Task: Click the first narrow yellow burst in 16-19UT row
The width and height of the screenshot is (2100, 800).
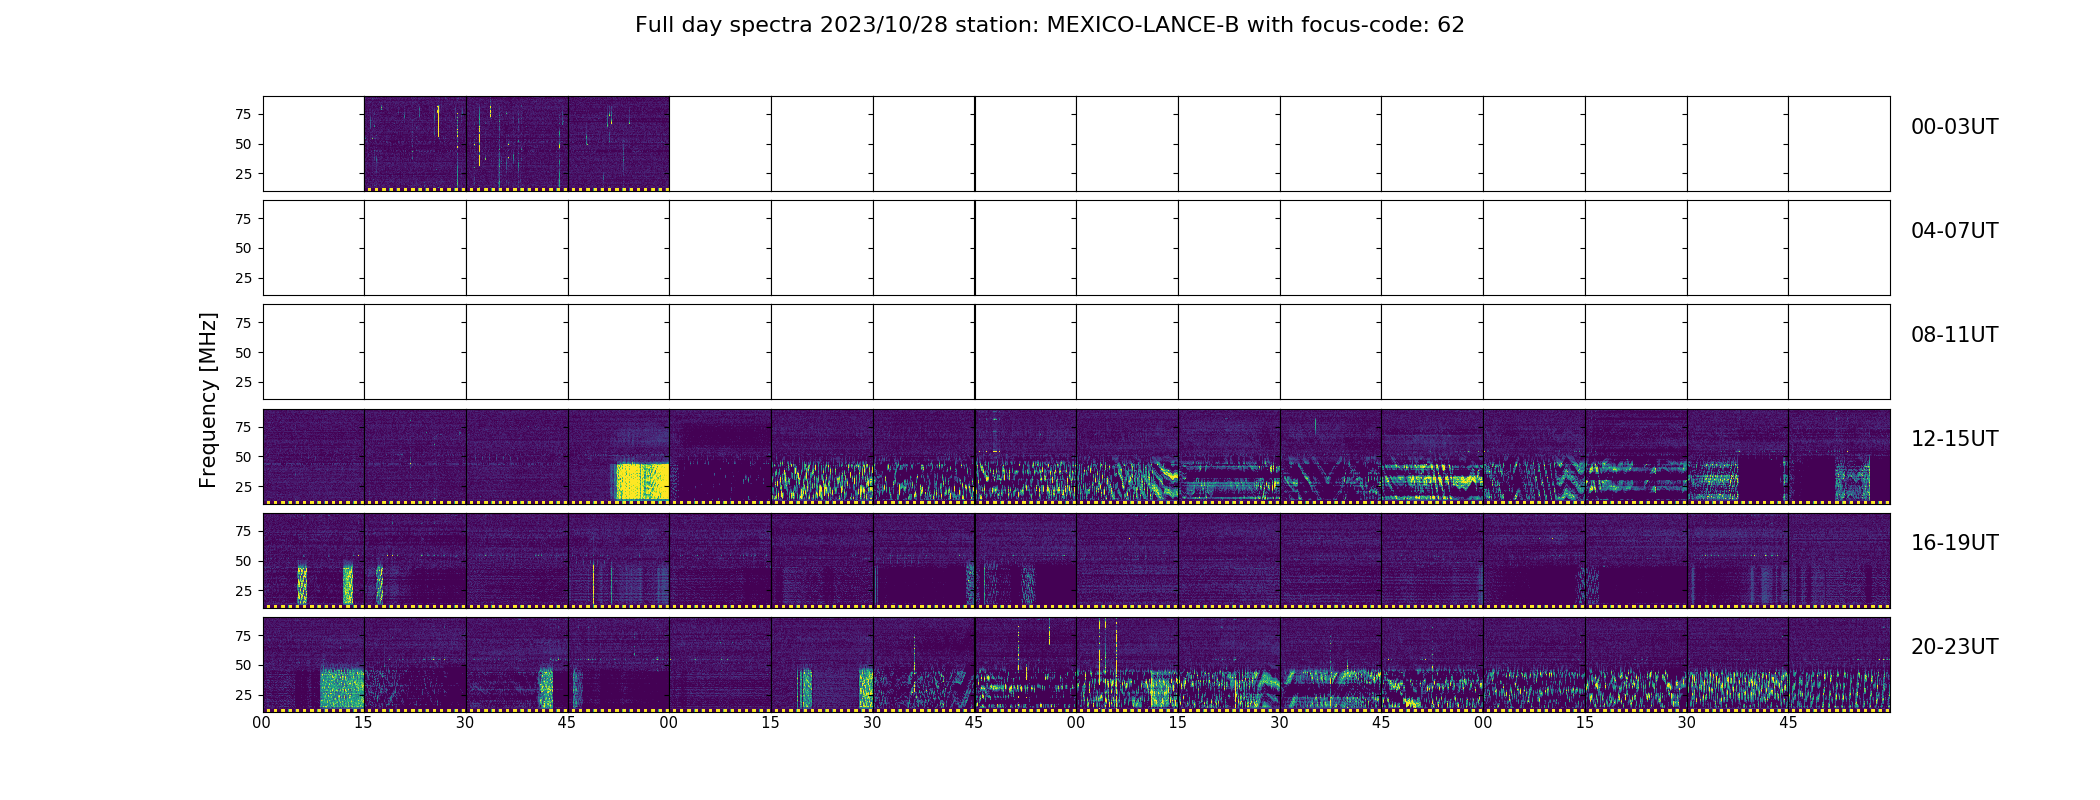Action: click(x=302, y=585)
